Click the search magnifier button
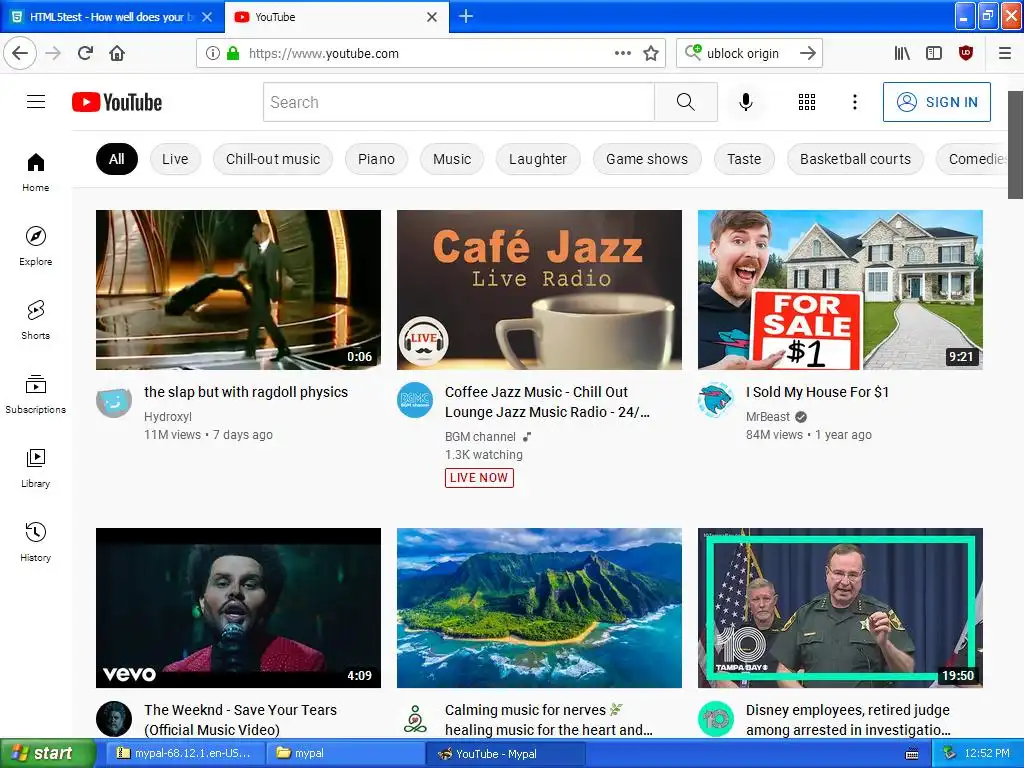 pos(686,102)
